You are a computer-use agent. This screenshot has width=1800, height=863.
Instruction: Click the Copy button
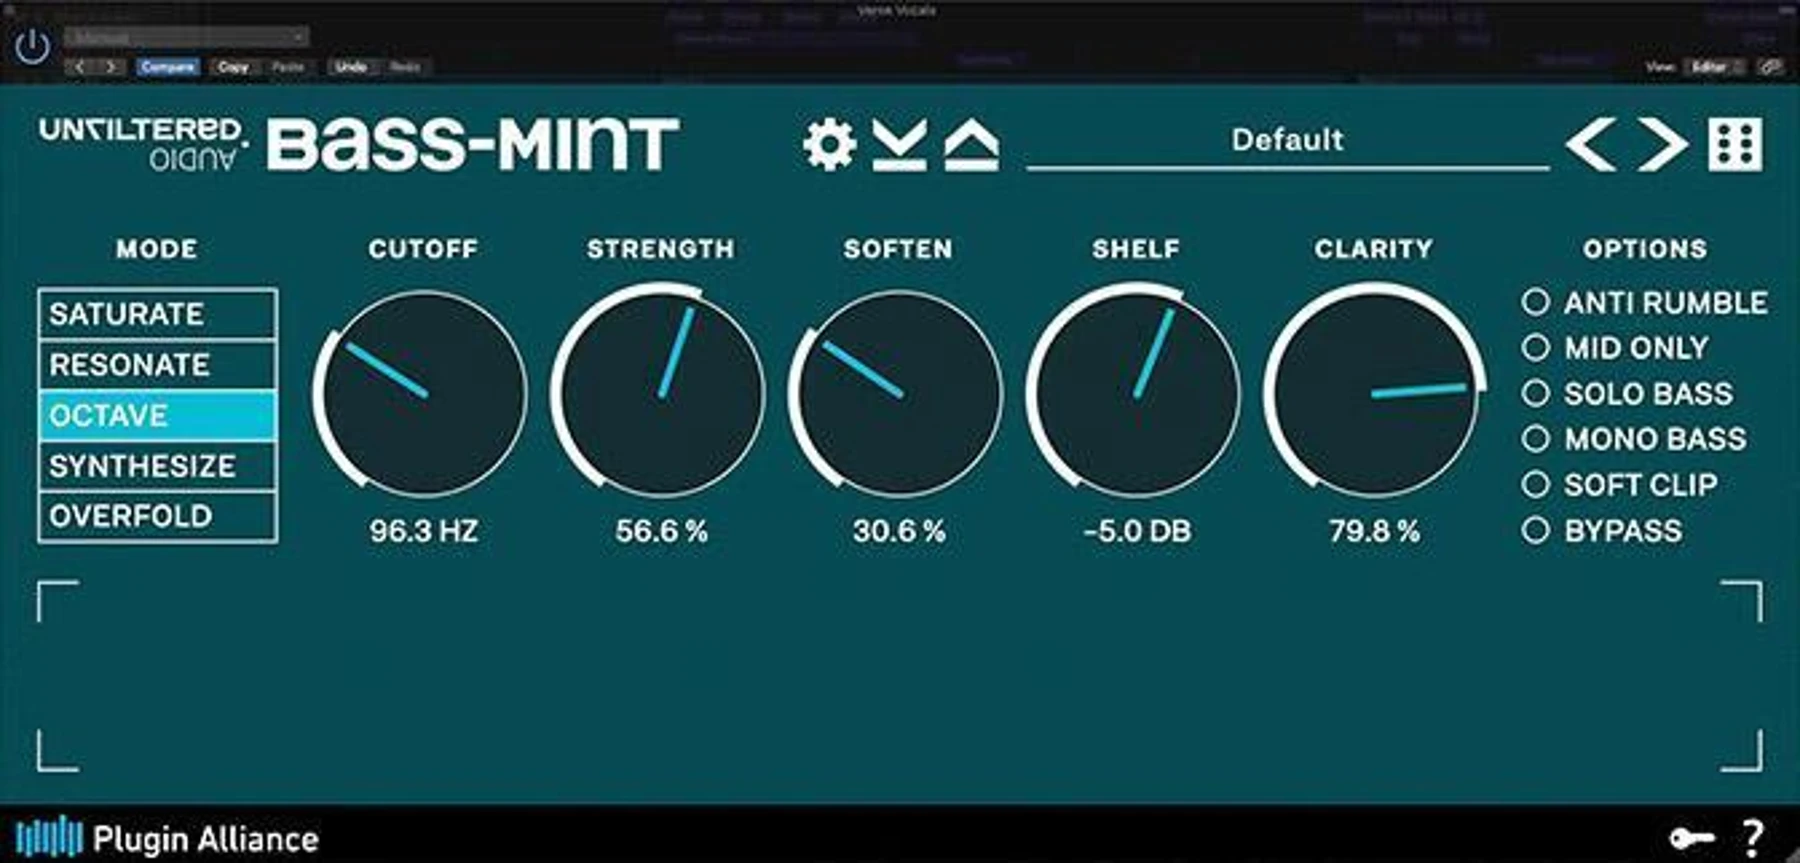(x=233, y=67)
